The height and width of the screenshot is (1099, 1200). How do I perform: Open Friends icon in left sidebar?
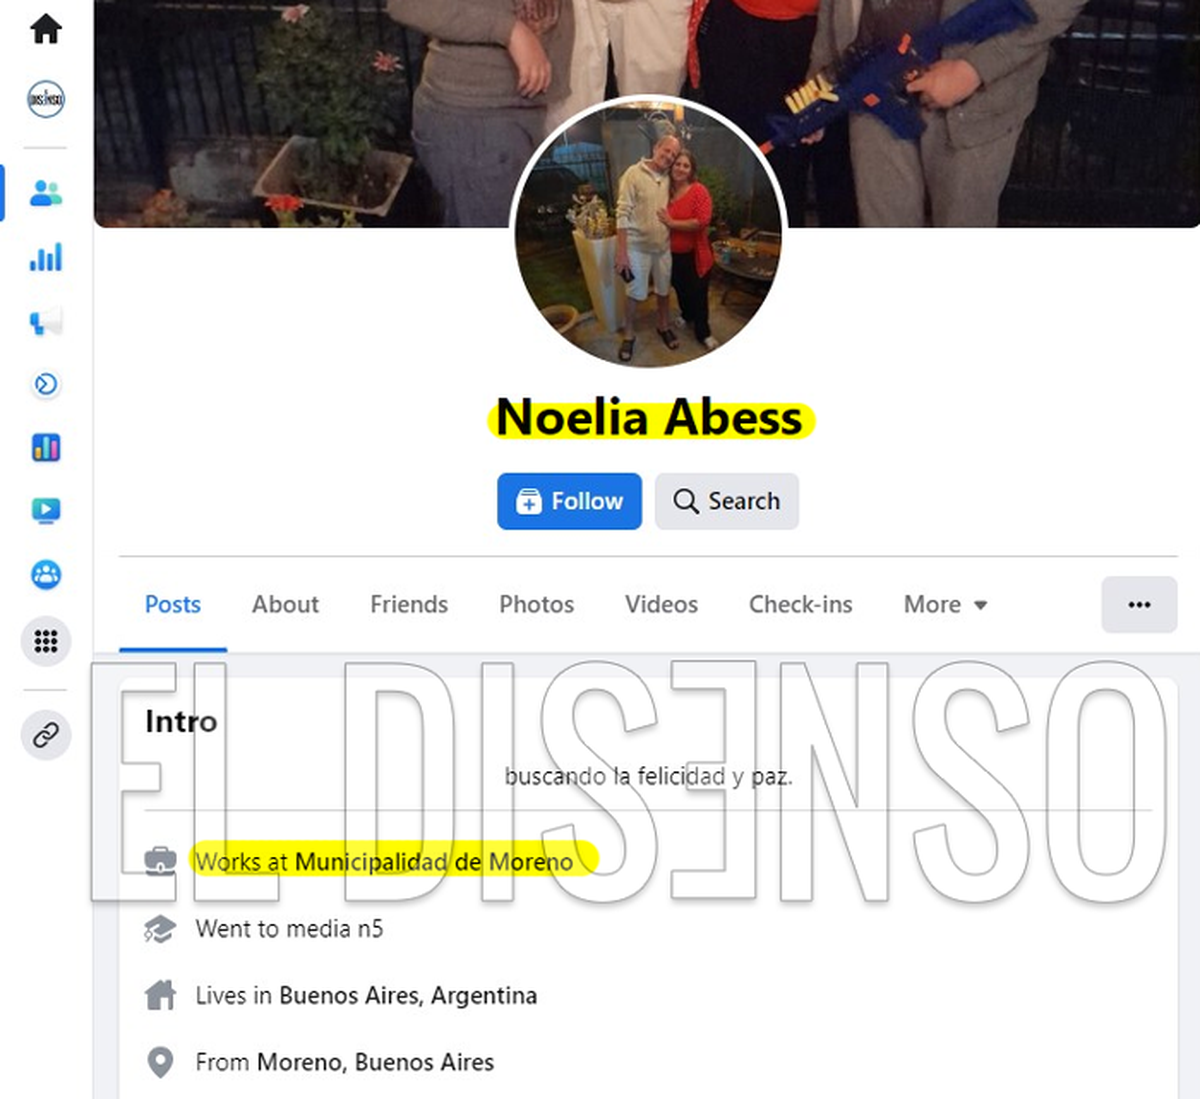pyautogui.click(x=46, y=193)
